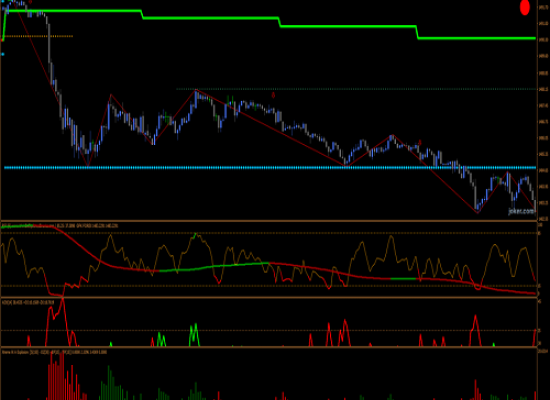Select the dark green dotted horizontal level line
The width and height of the screenshot is (550, 400).
tap(356, 89)
